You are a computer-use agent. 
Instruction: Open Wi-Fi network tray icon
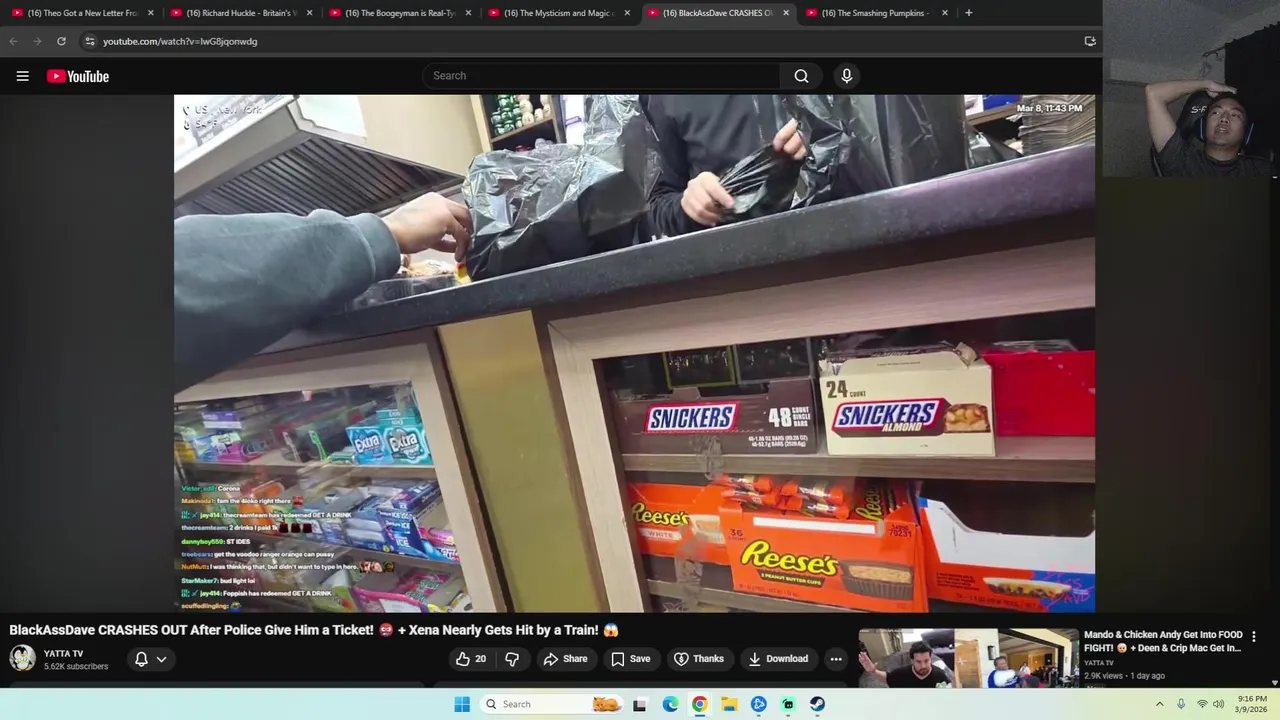1202,704
